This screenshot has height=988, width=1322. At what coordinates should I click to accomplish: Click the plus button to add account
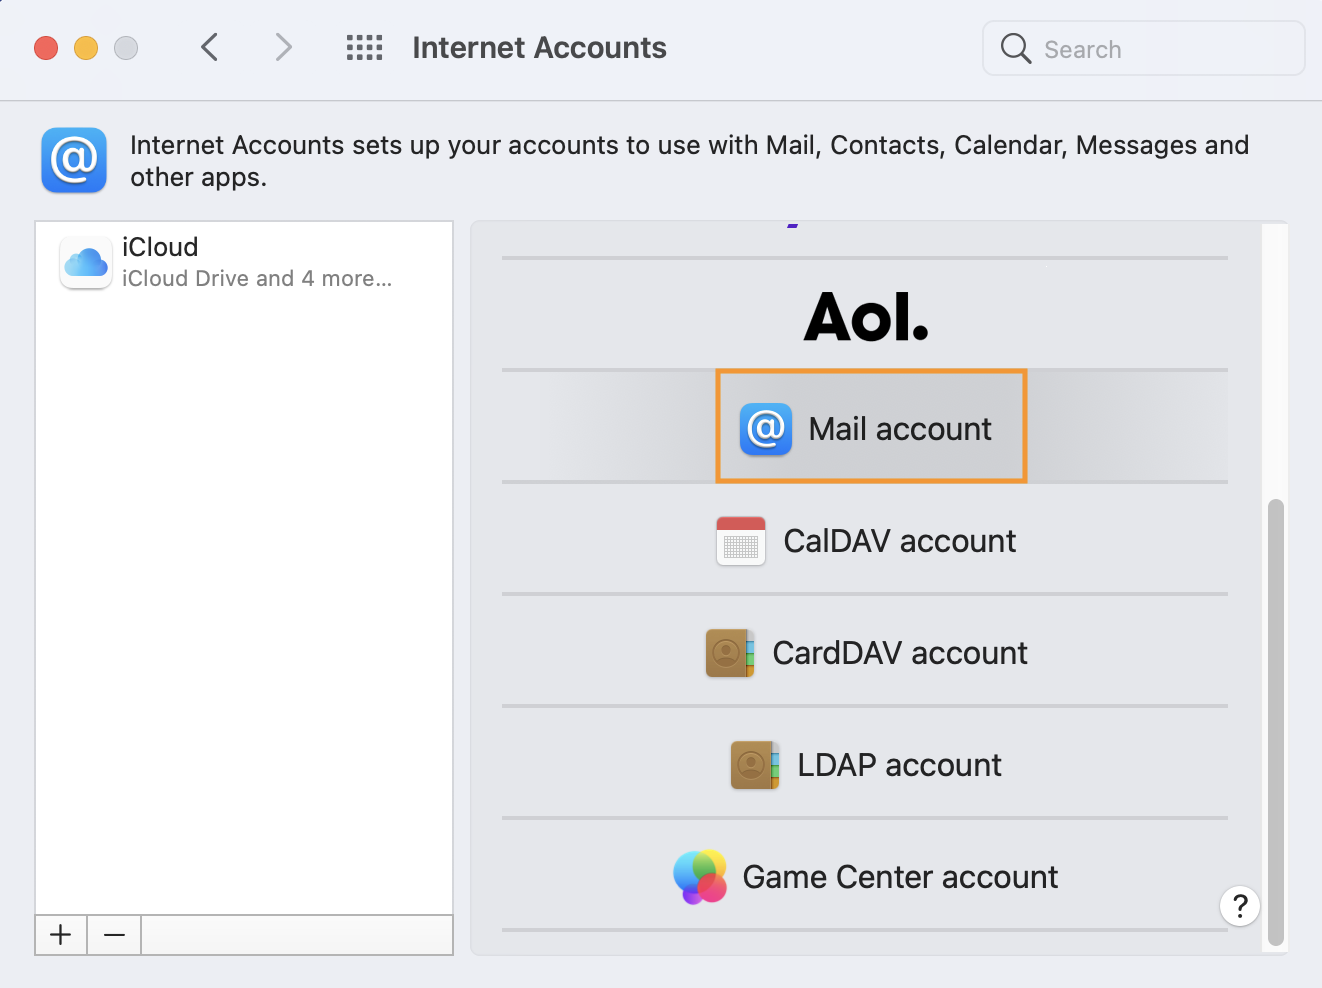(61, 935)
